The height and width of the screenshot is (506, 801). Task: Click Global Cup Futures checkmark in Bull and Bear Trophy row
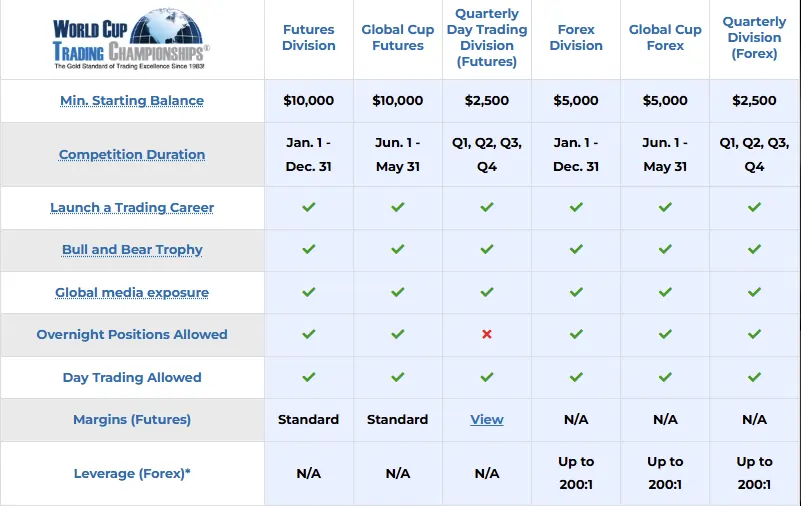point(398,249)
